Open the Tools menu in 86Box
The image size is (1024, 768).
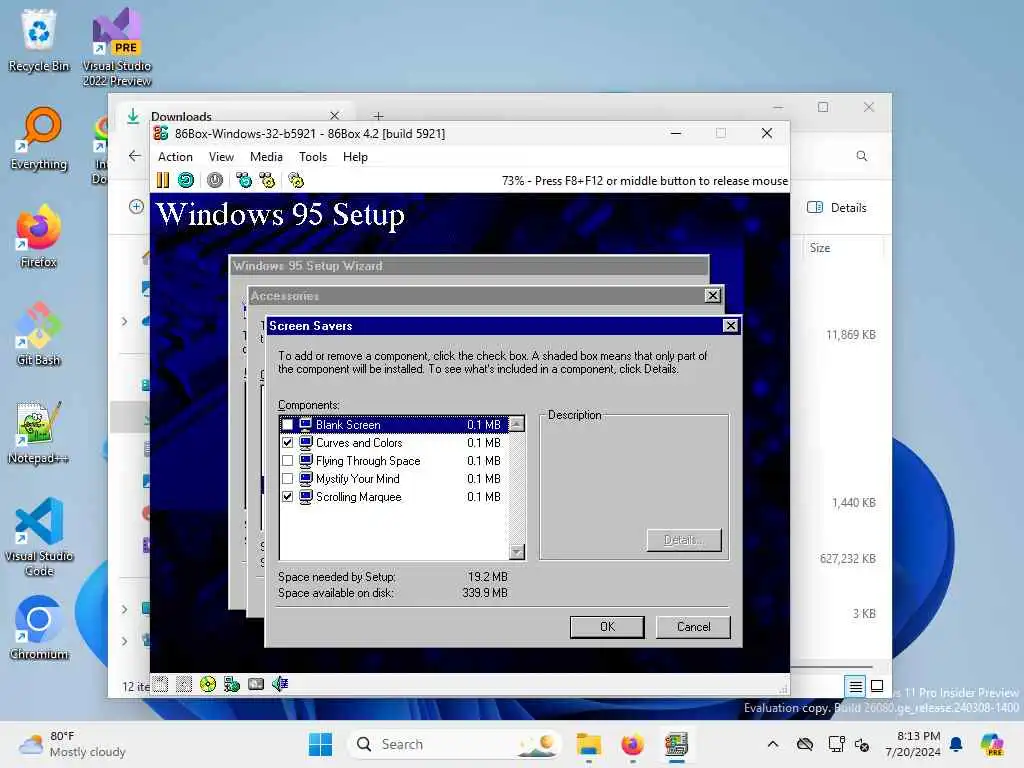(313, 157)
